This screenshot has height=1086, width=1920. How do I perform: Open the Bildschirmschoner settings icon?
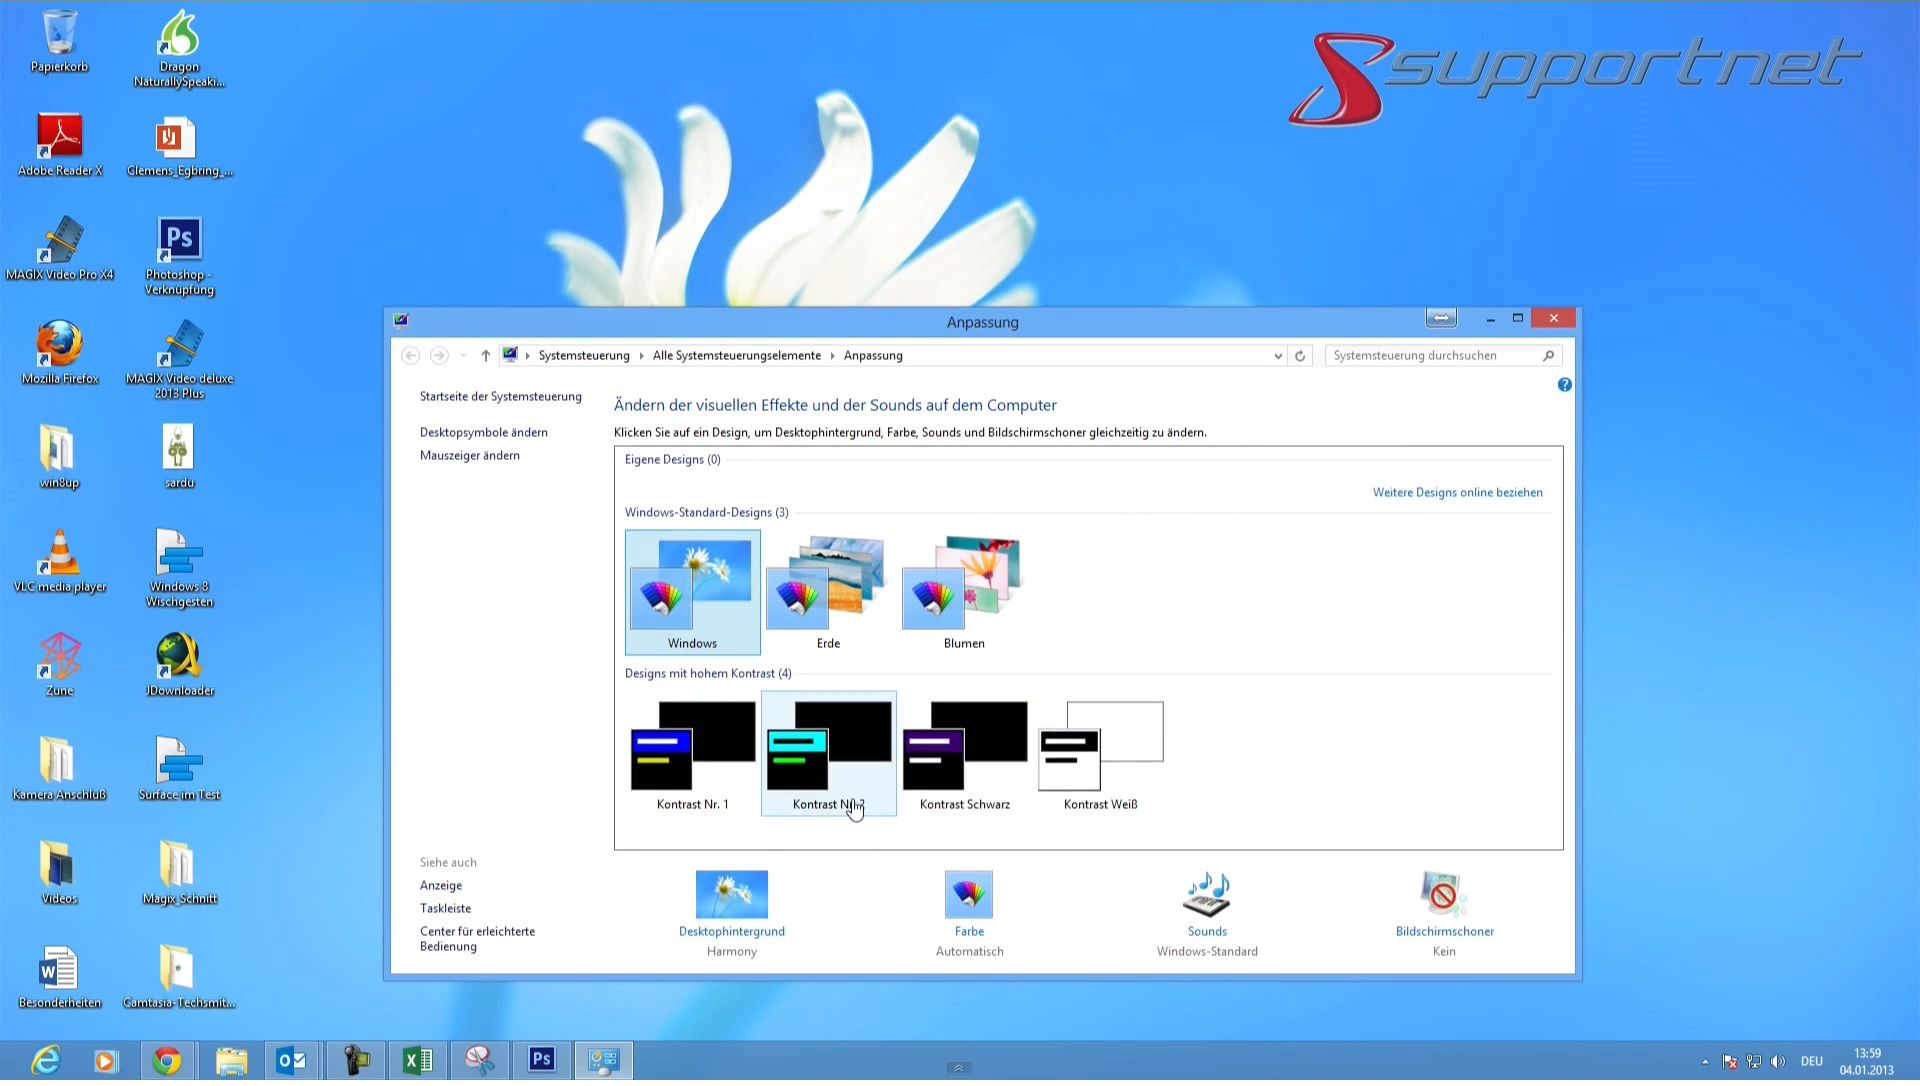1443,894
